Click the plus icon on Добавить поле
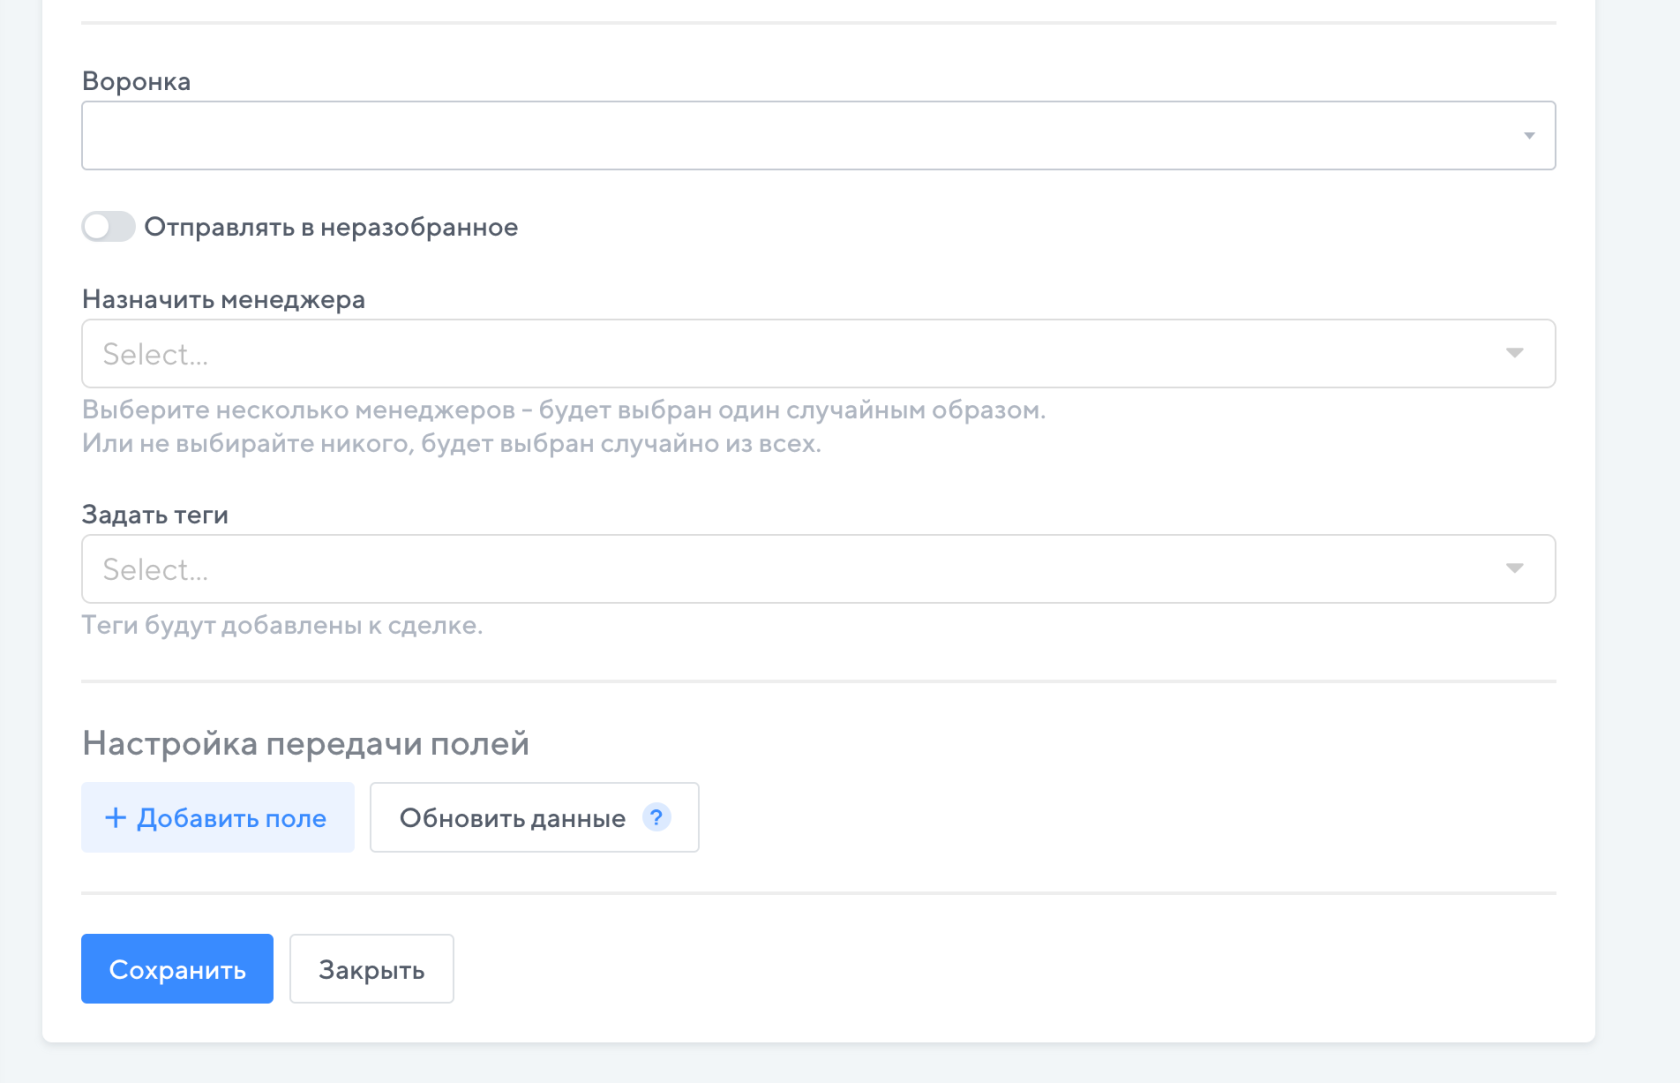1680x1083 pixels. (116, 818)
